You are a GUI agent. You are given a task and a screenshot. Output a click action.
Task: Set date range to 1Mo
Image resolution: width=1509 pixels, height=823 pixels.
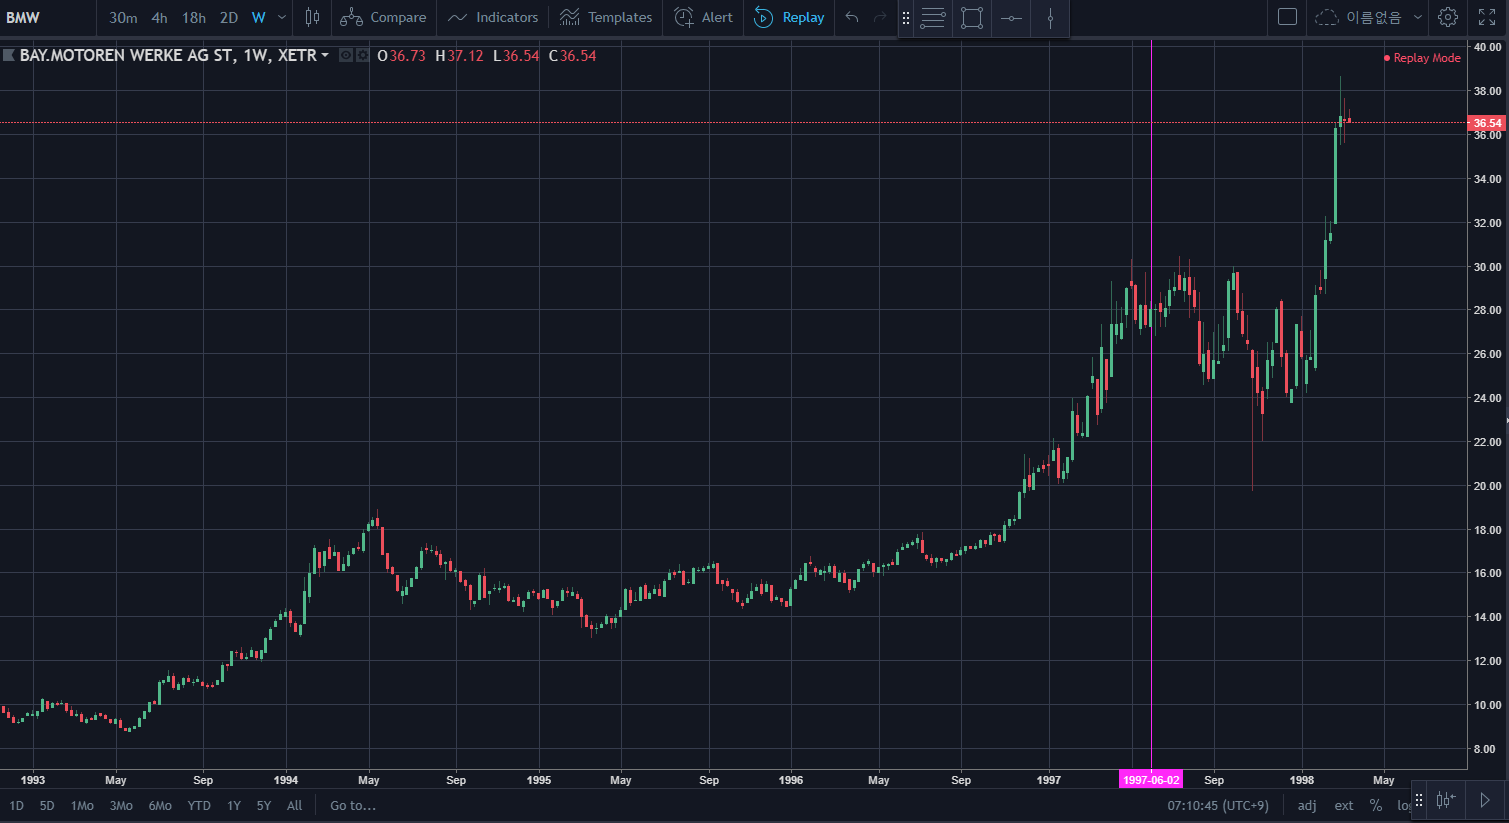pos(82,805)
